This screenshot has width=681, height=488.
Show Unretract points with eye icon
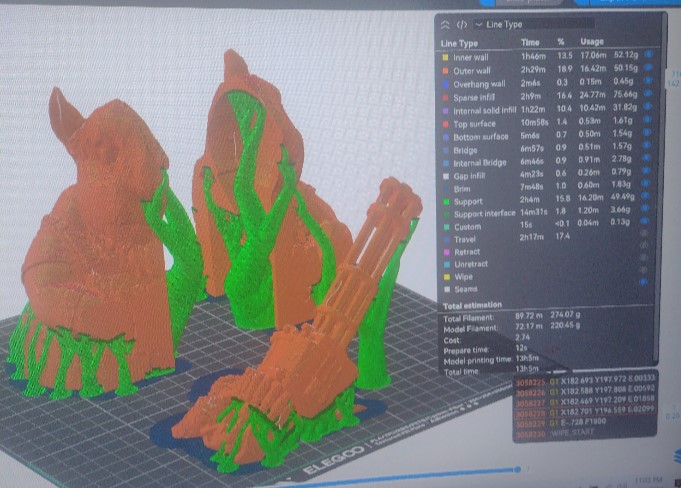click(x=644, y=258)
